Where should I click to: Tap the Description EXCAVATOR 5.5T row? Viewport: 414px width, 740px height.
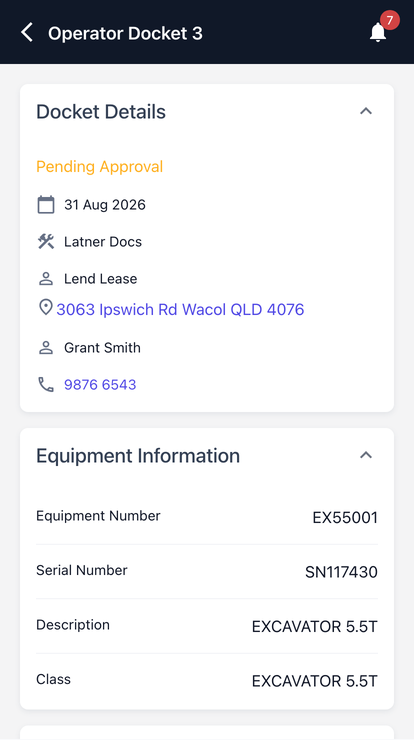[x=207, y=626]
